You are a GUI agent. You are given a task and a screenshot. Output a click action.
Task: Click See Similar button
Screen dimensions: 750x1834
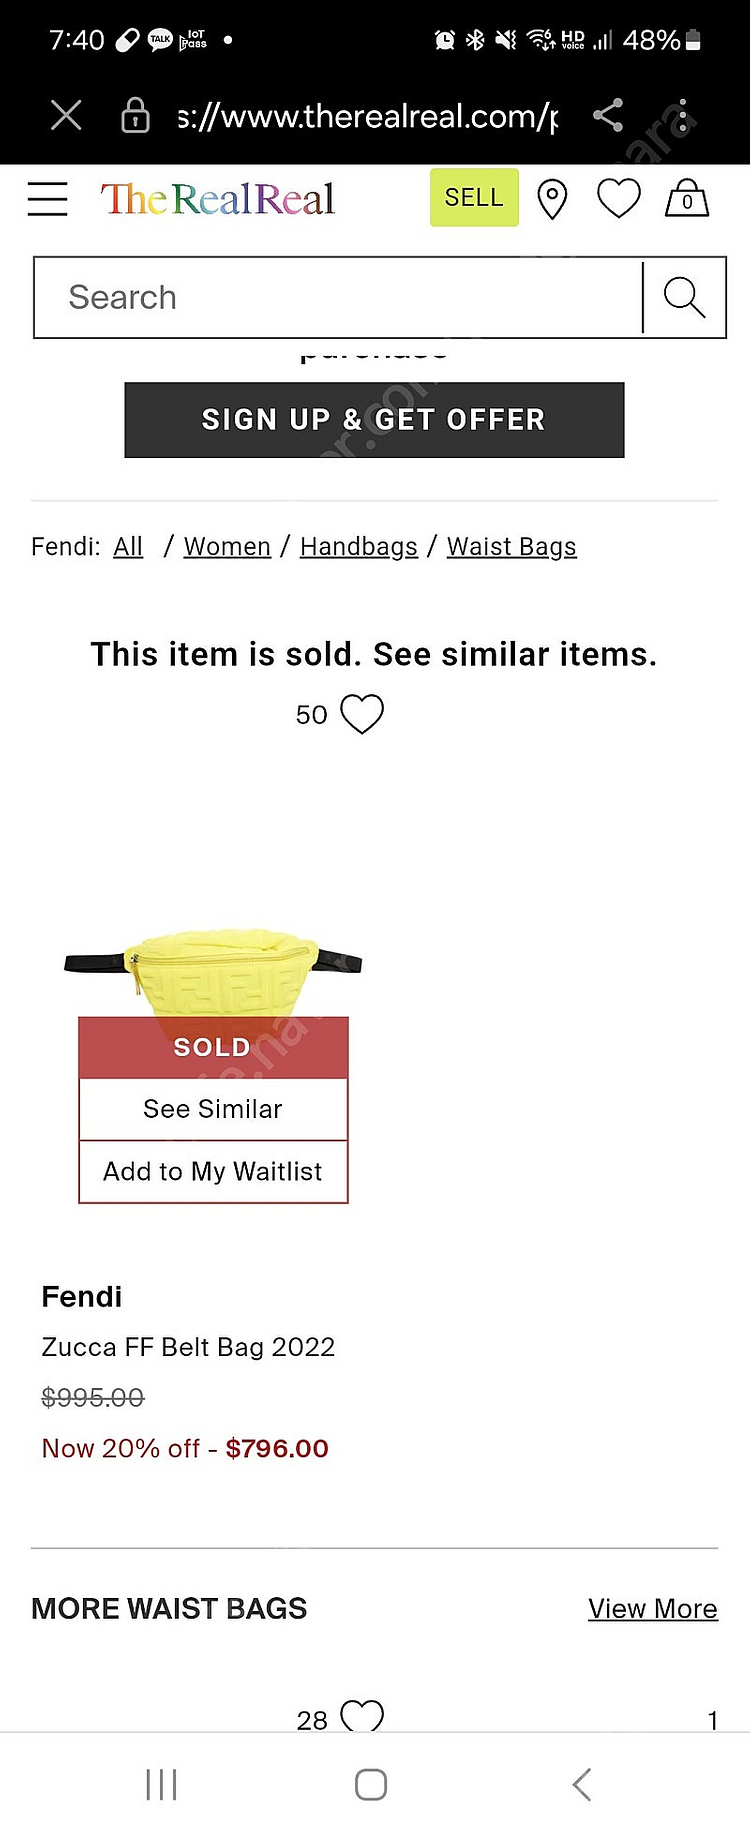[213, 1109]
